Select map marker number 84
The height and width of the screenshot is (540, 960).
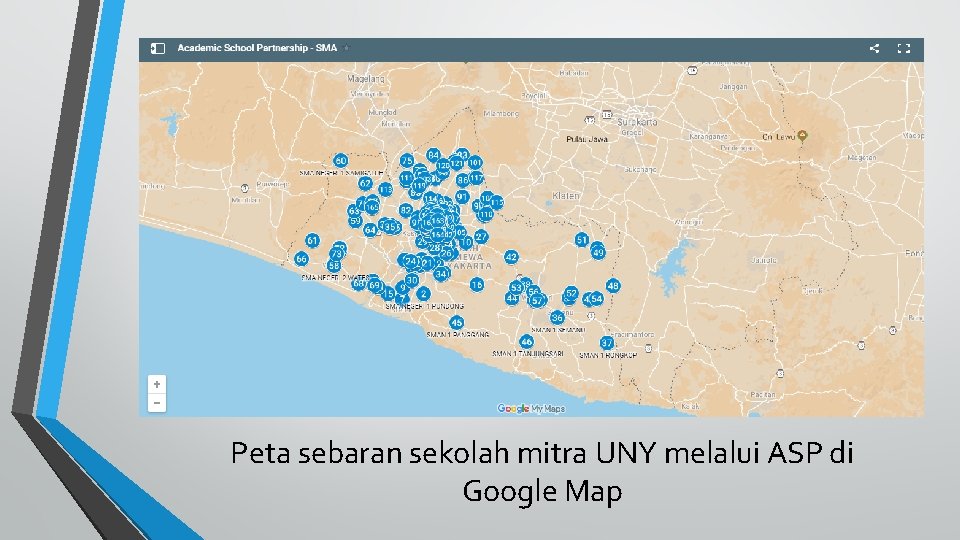tap(433, 155)
